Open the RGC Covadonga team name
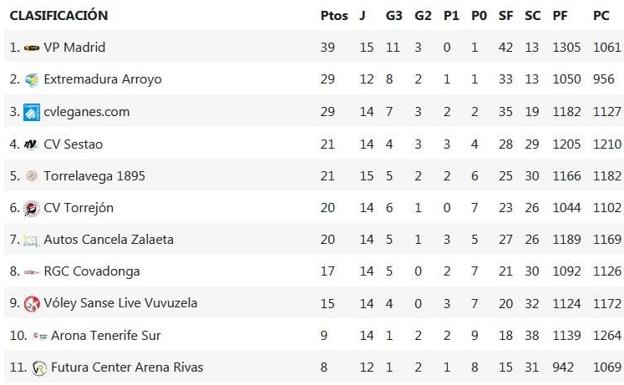This screenshot has height=385, width=624. pyautogui.click(x=92, y=272)
